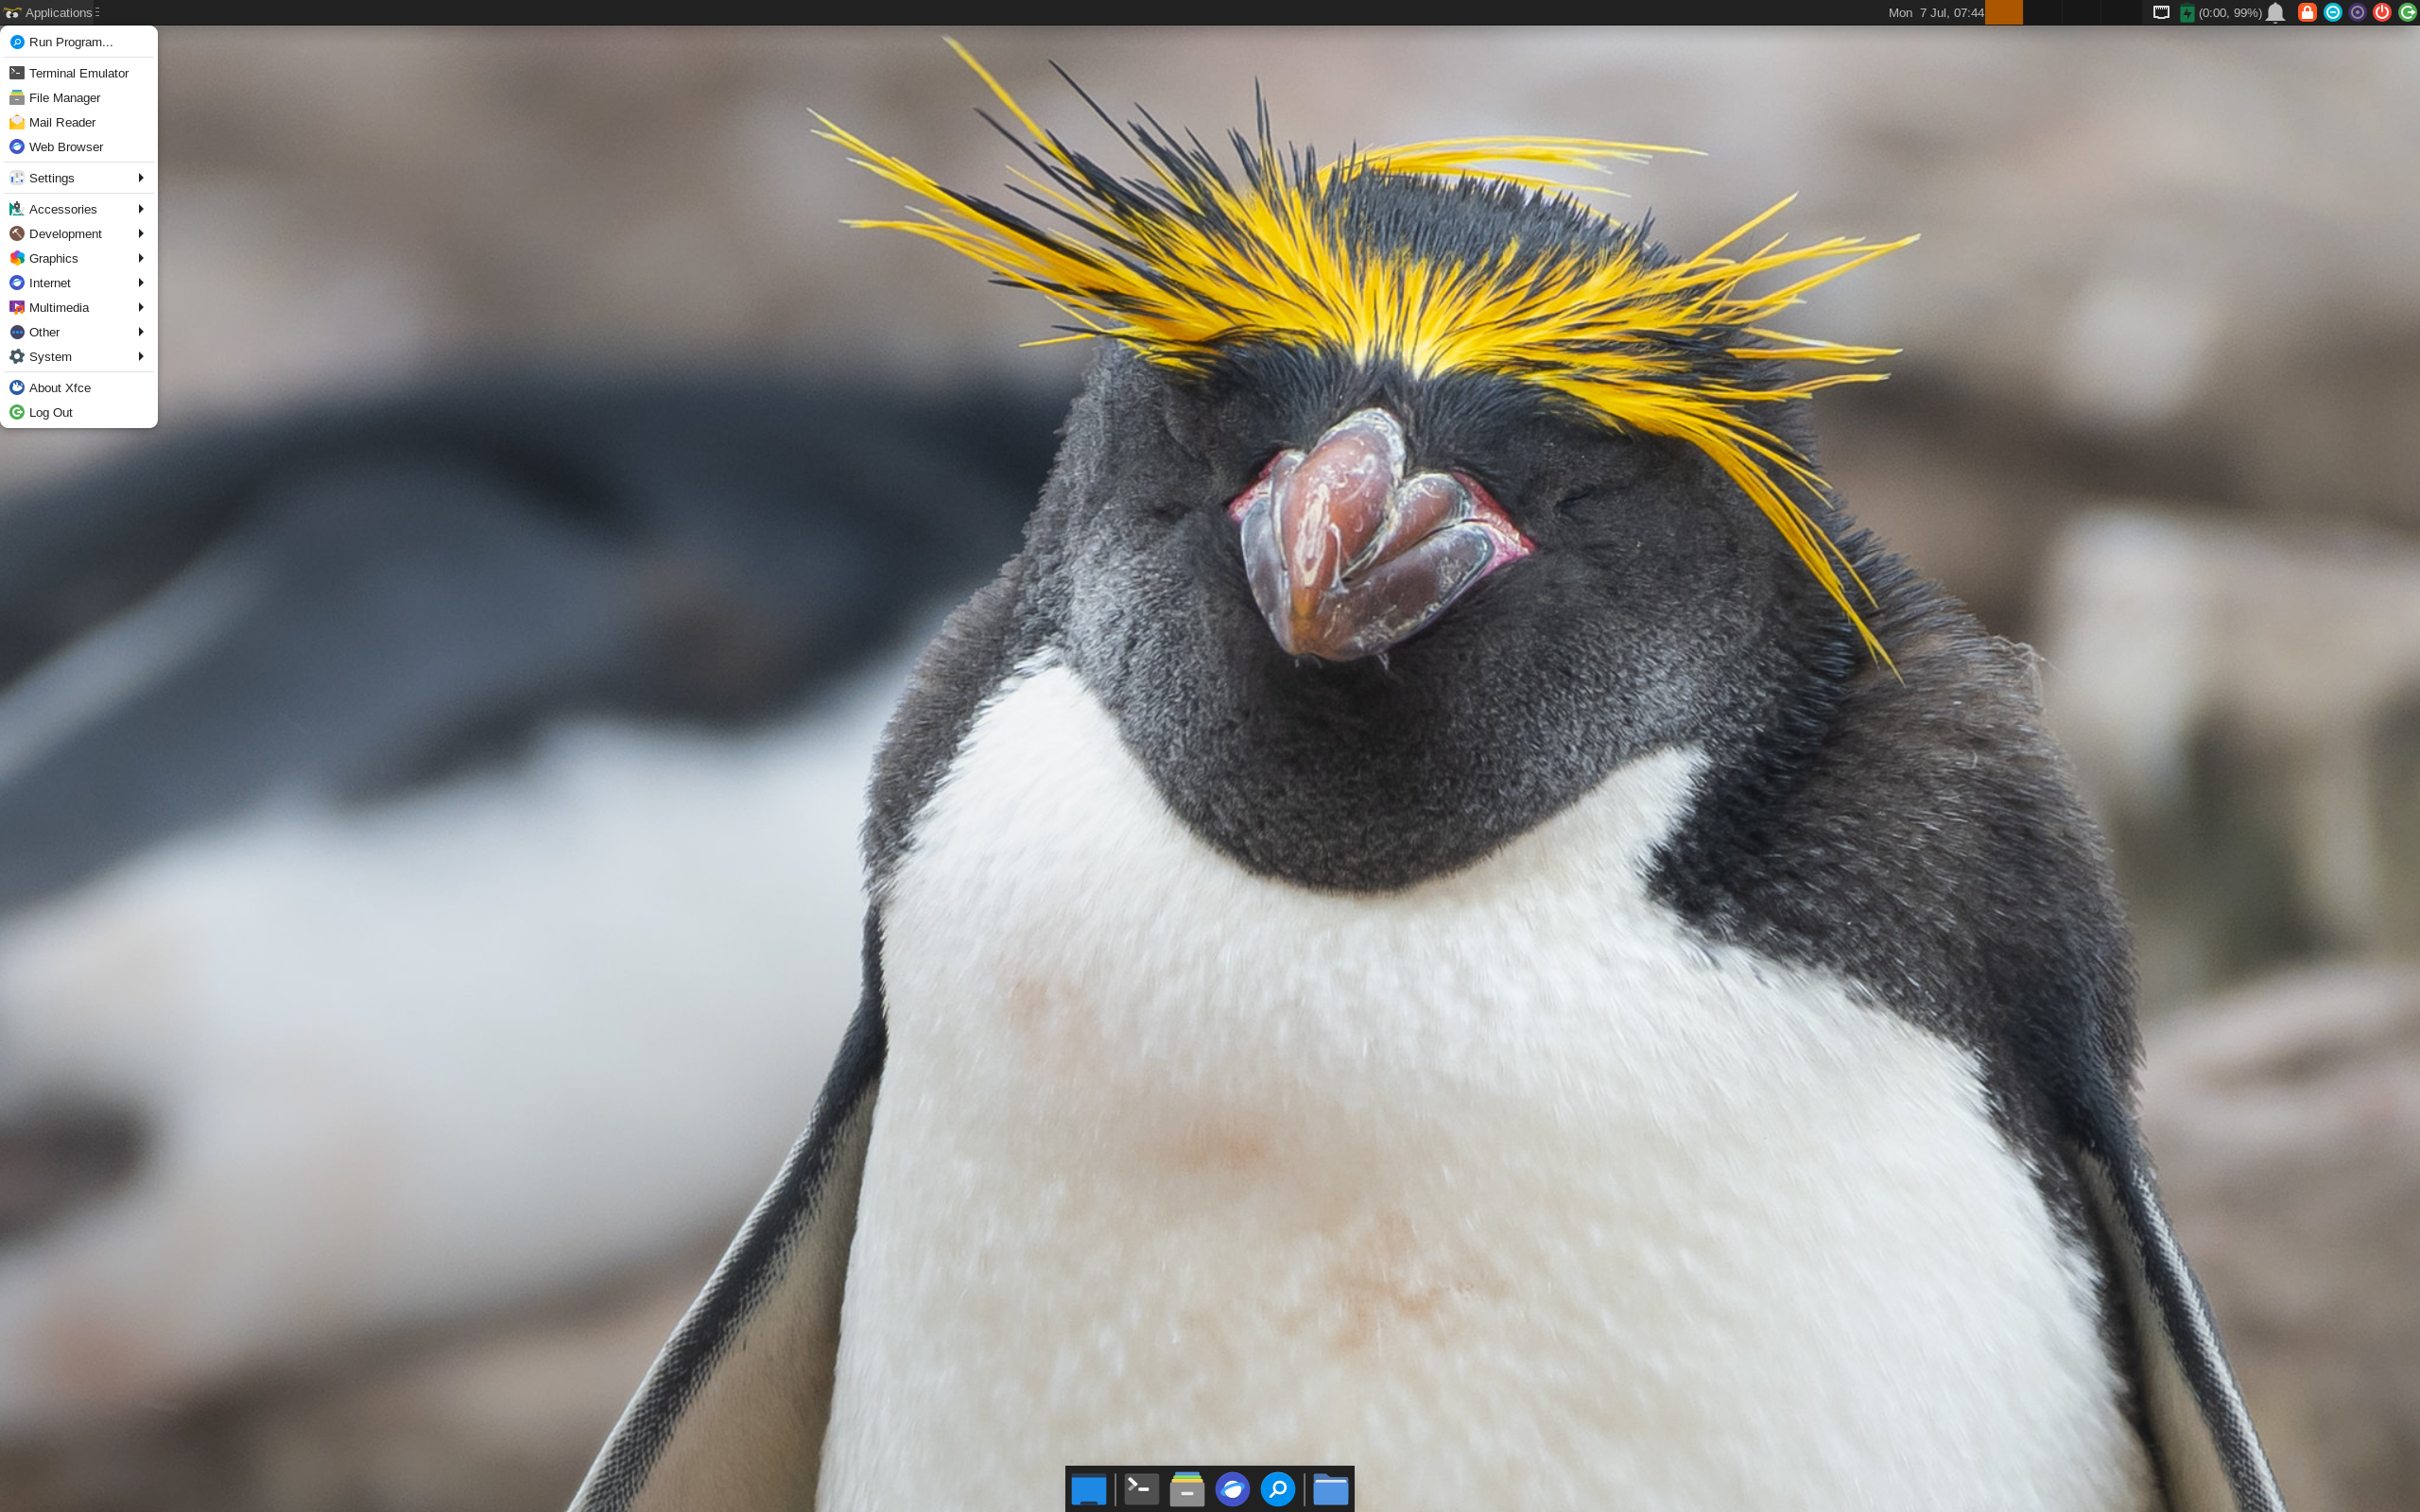Open Application Finder magnifier icon in dock
This screenshot has height=1512, width=2420.
(1277, 1489)
